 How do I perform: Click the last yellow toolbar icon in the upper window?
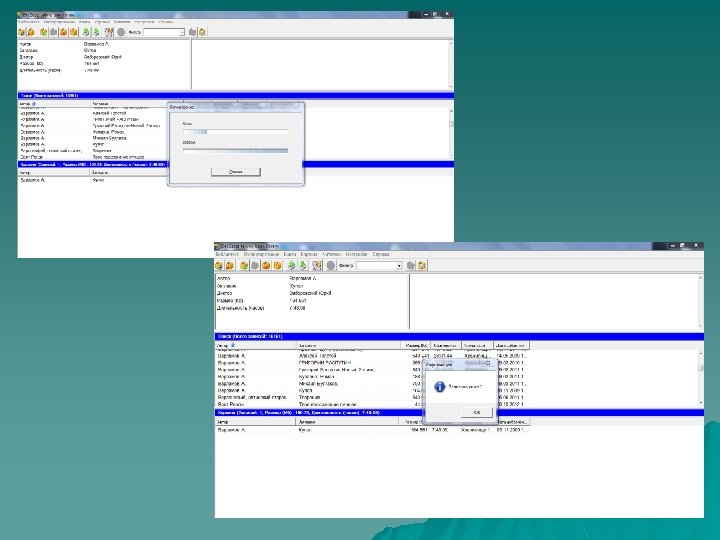(202, 32)
